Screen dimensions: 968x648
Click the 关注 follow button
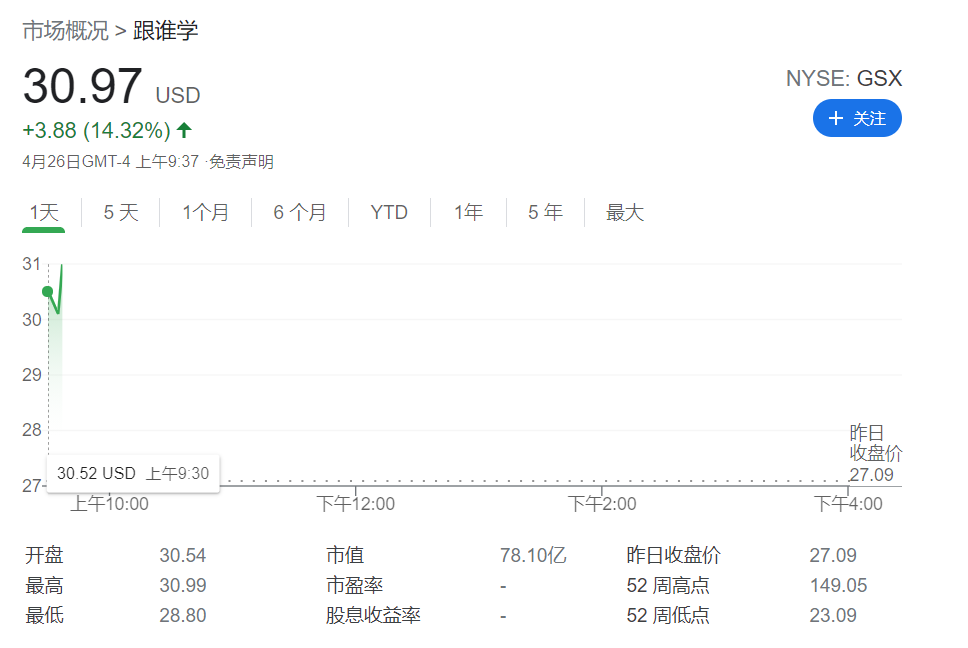857,118
